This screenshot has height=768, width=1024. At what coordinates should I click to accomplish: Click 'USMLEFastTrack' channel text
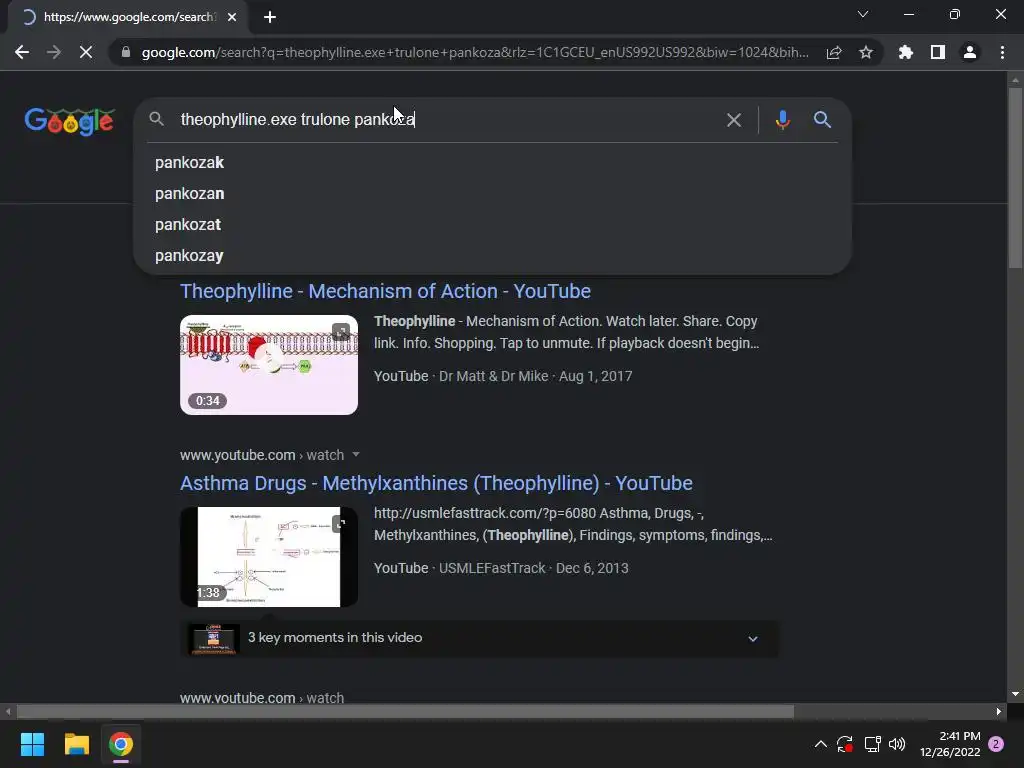[x=492, y=568]
